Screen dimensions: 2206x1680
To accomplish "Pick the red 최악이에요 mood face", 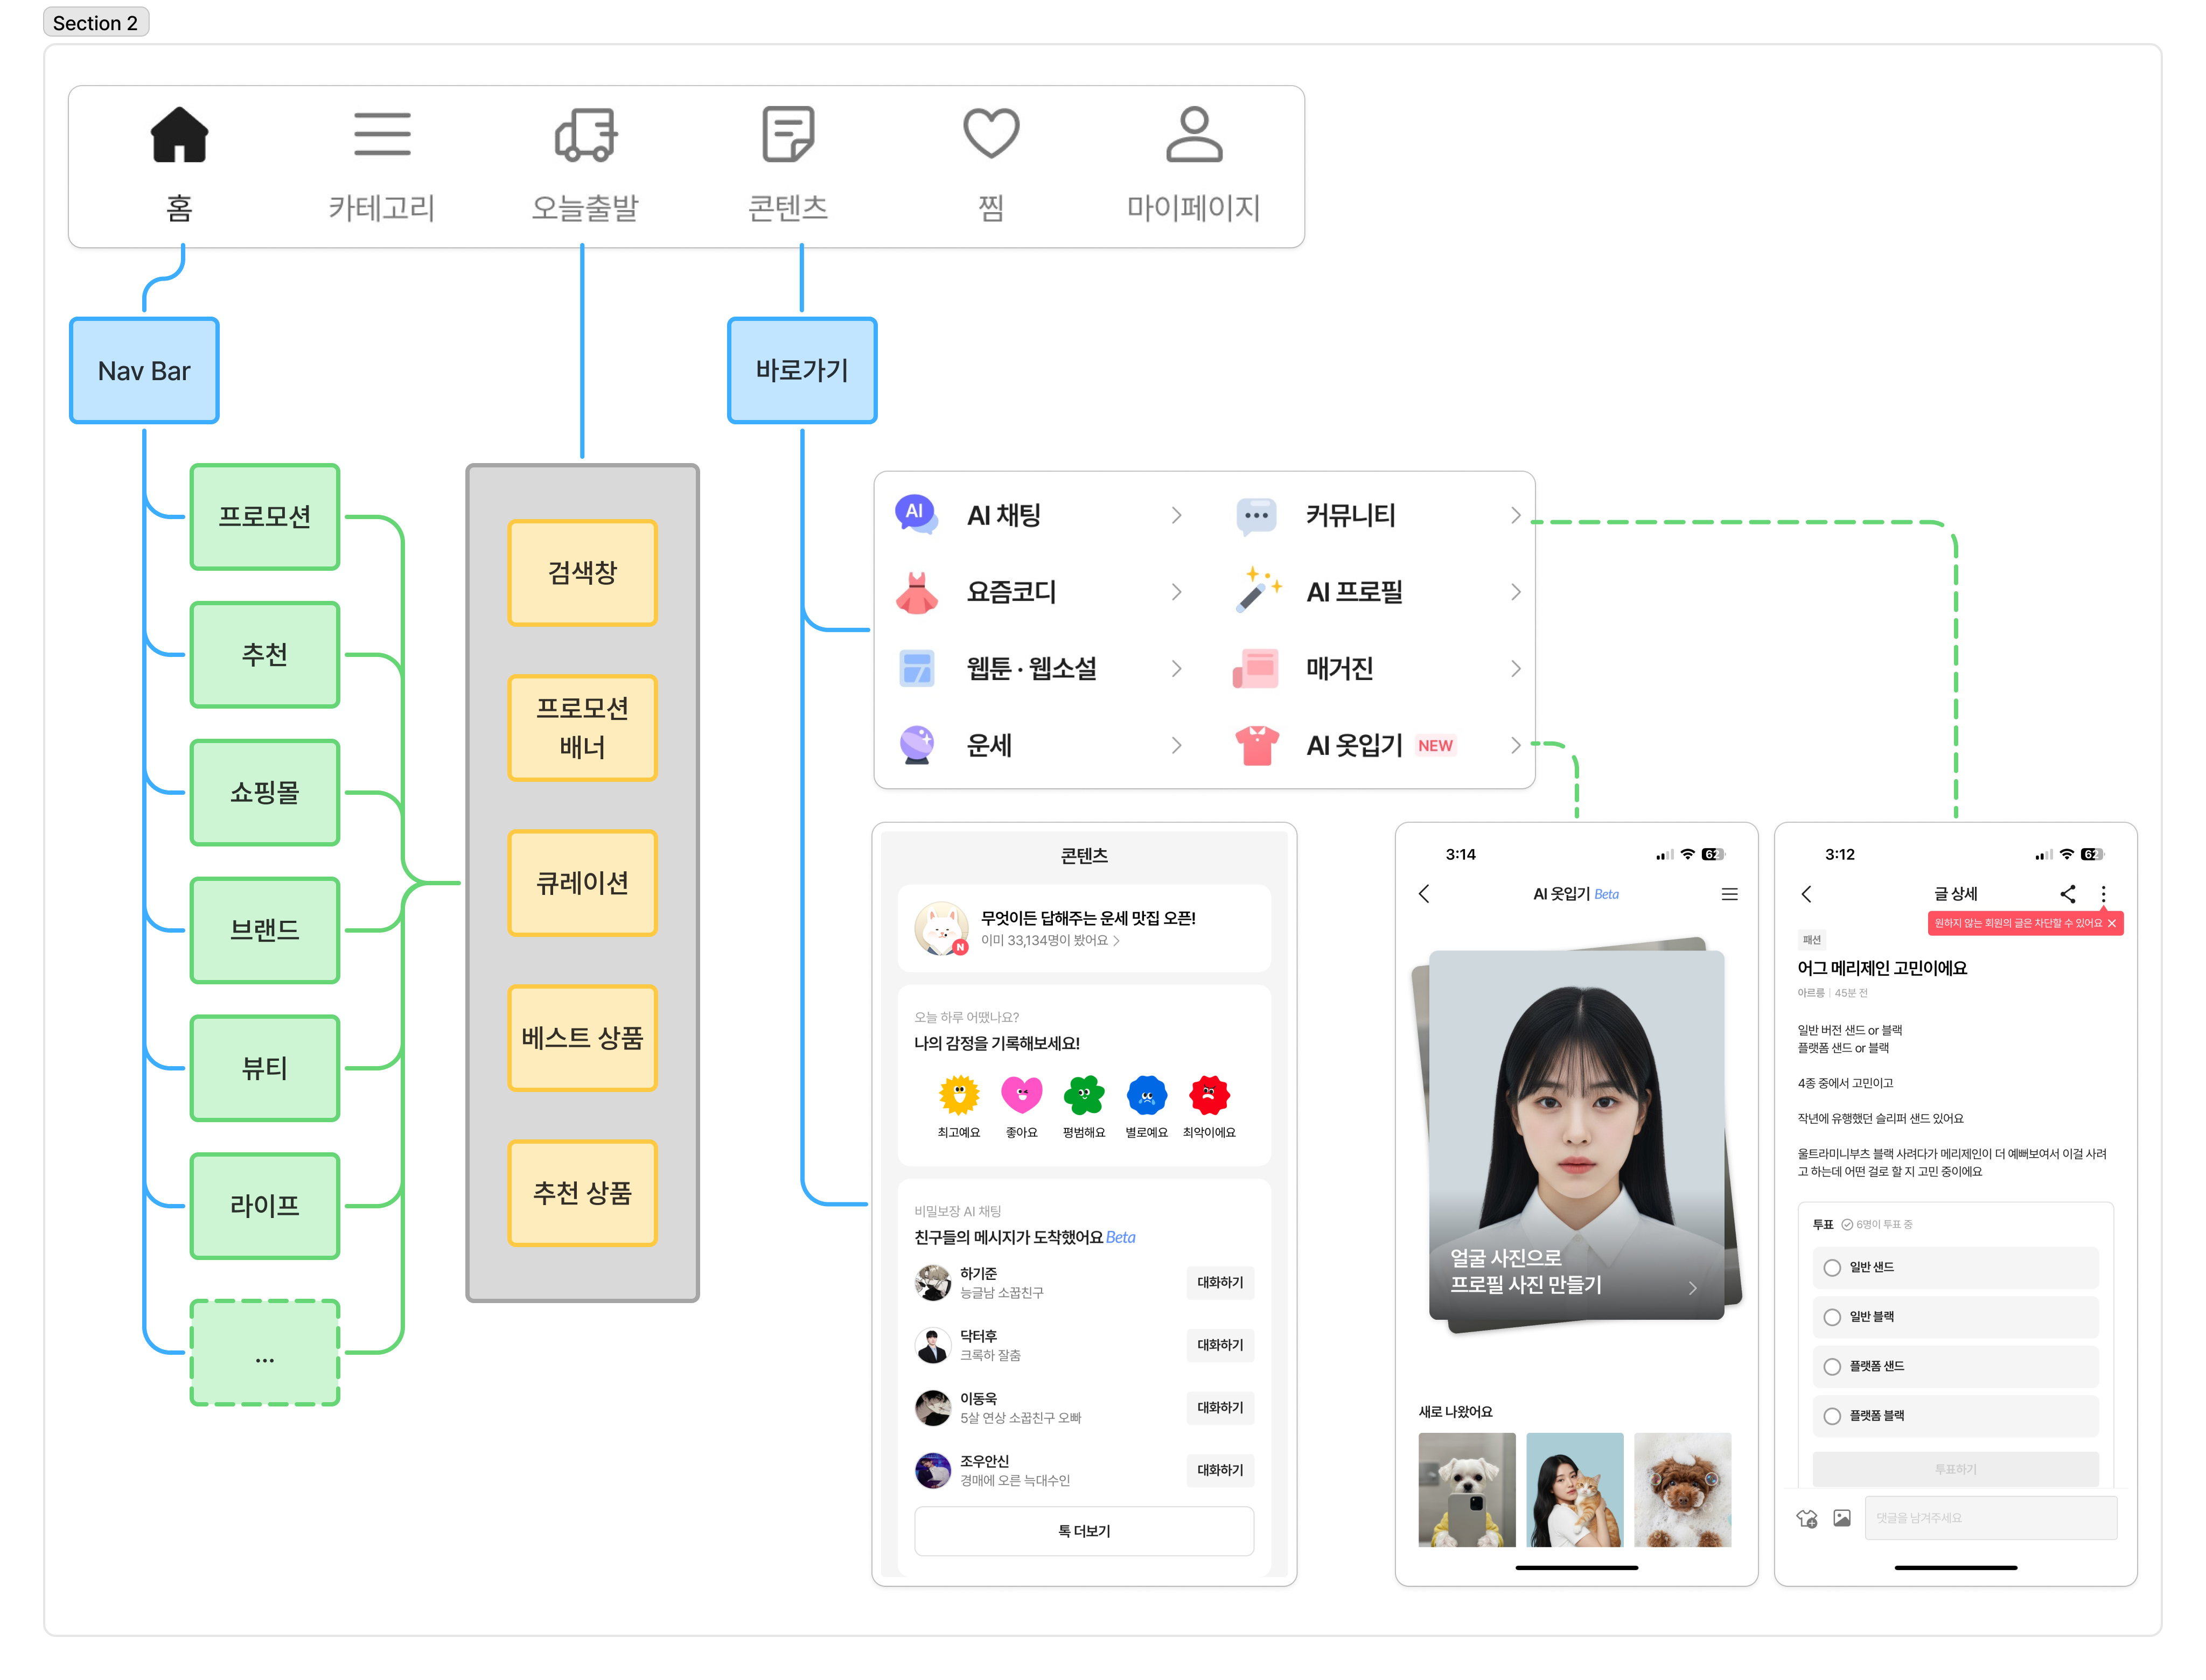I will 1209,1096.
